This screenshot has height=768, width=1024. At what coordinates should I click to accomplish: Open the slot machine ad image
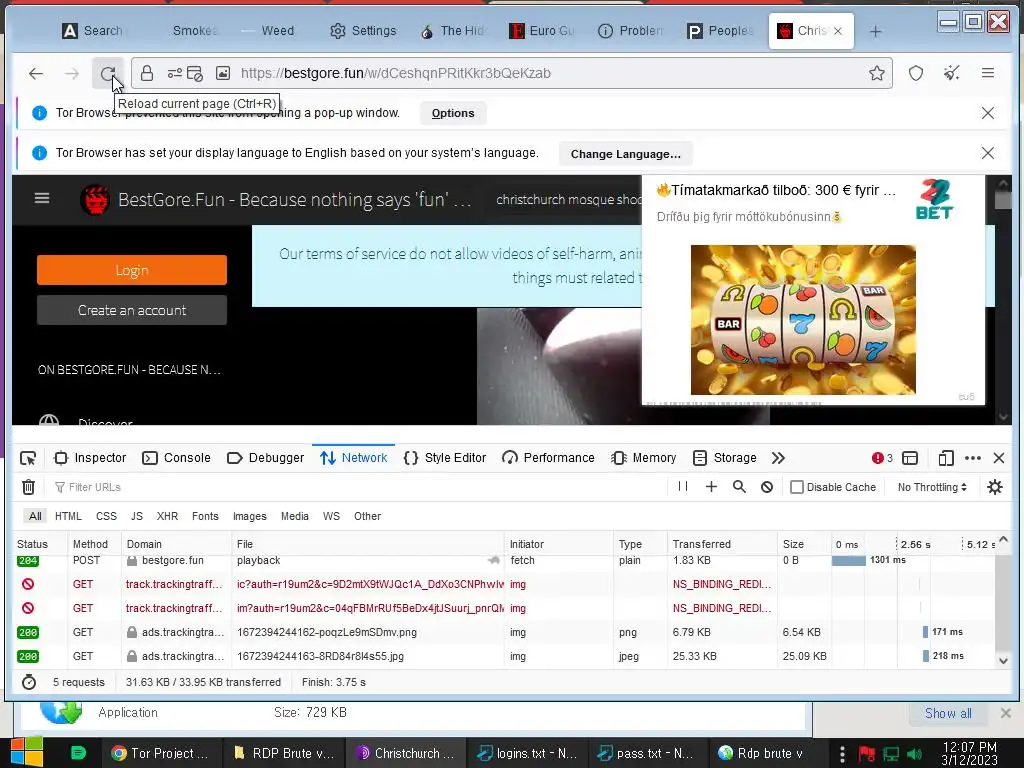tap(803, 319)
